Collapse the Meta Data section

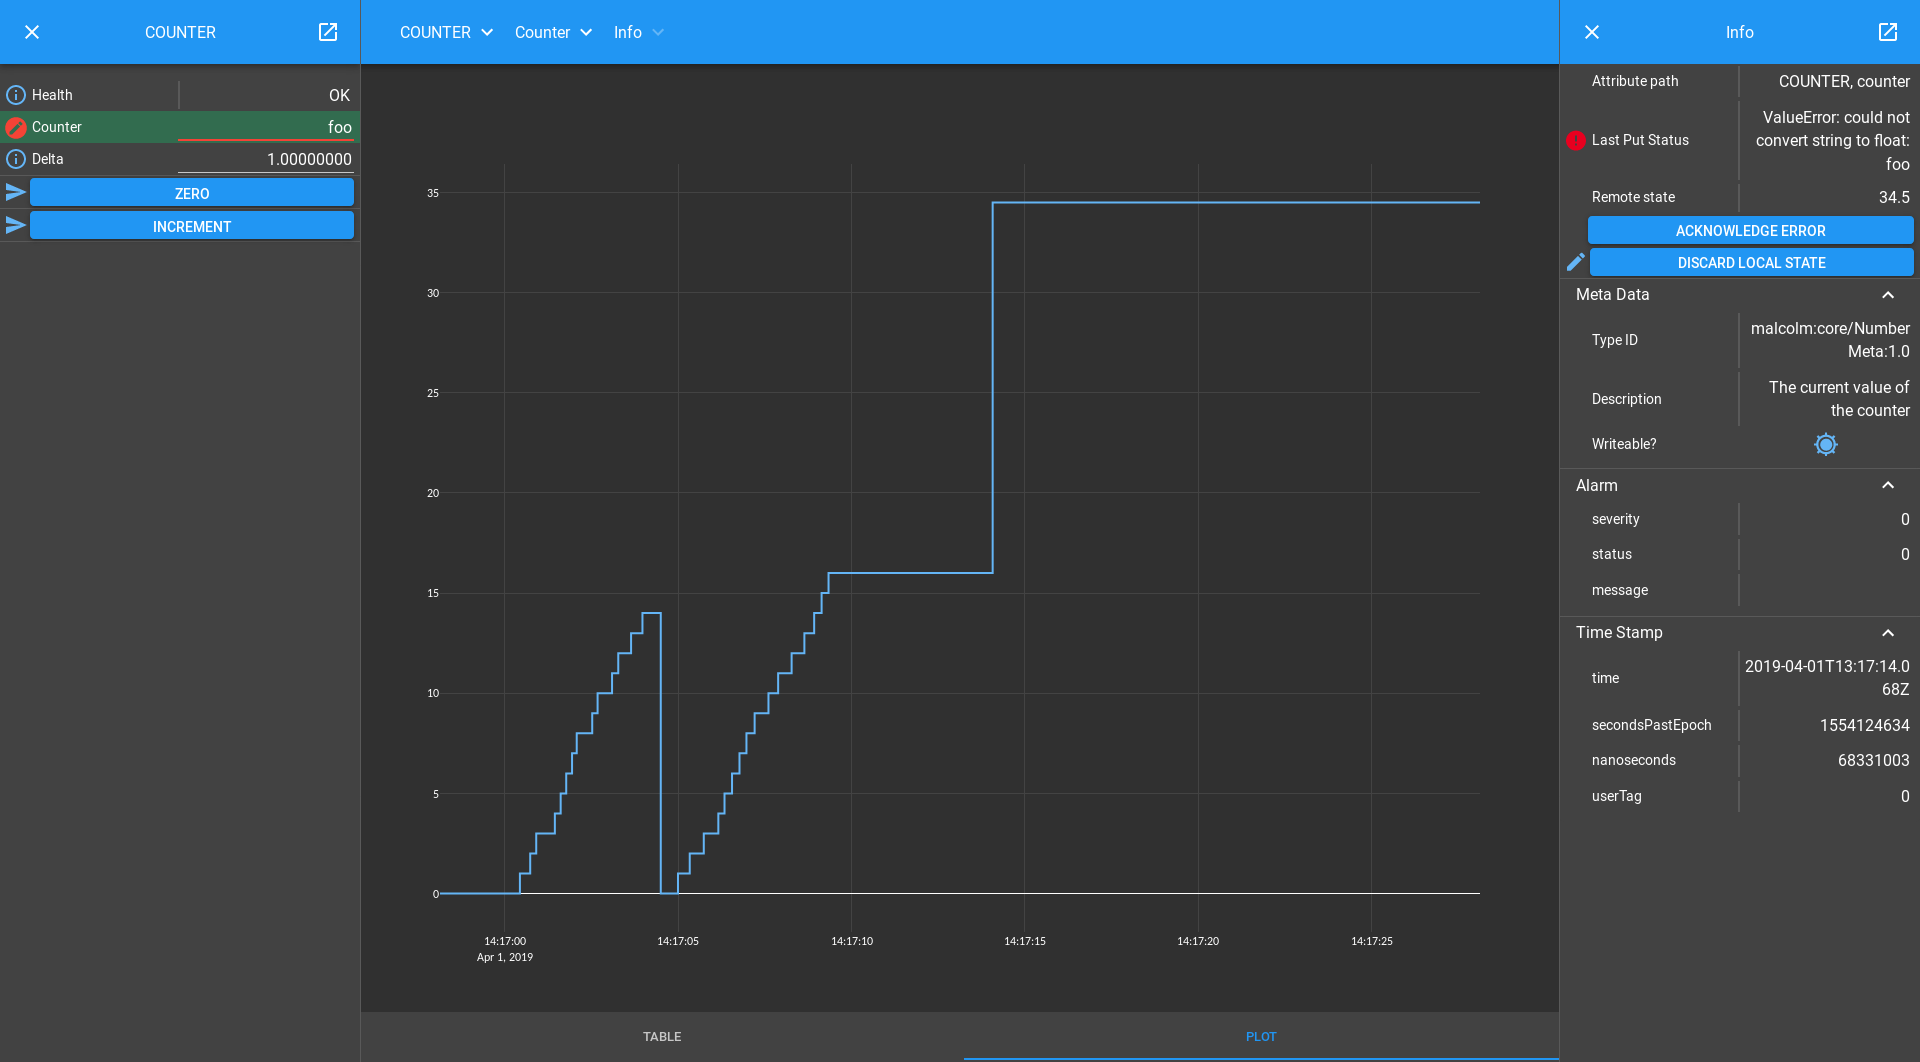click(x=1887, y=295)
